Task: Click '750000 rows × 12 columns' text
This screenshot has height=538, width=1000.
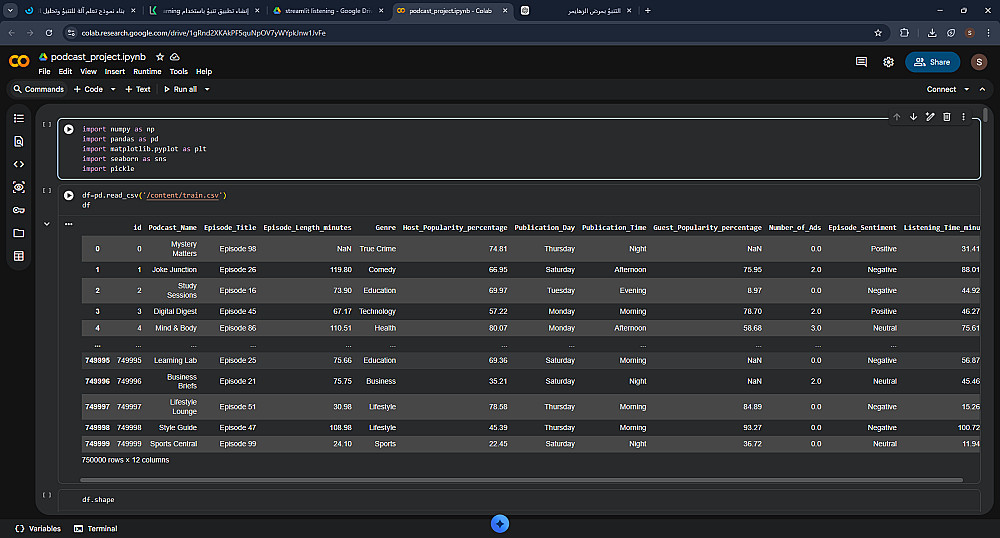Action: tap(125, 460)
